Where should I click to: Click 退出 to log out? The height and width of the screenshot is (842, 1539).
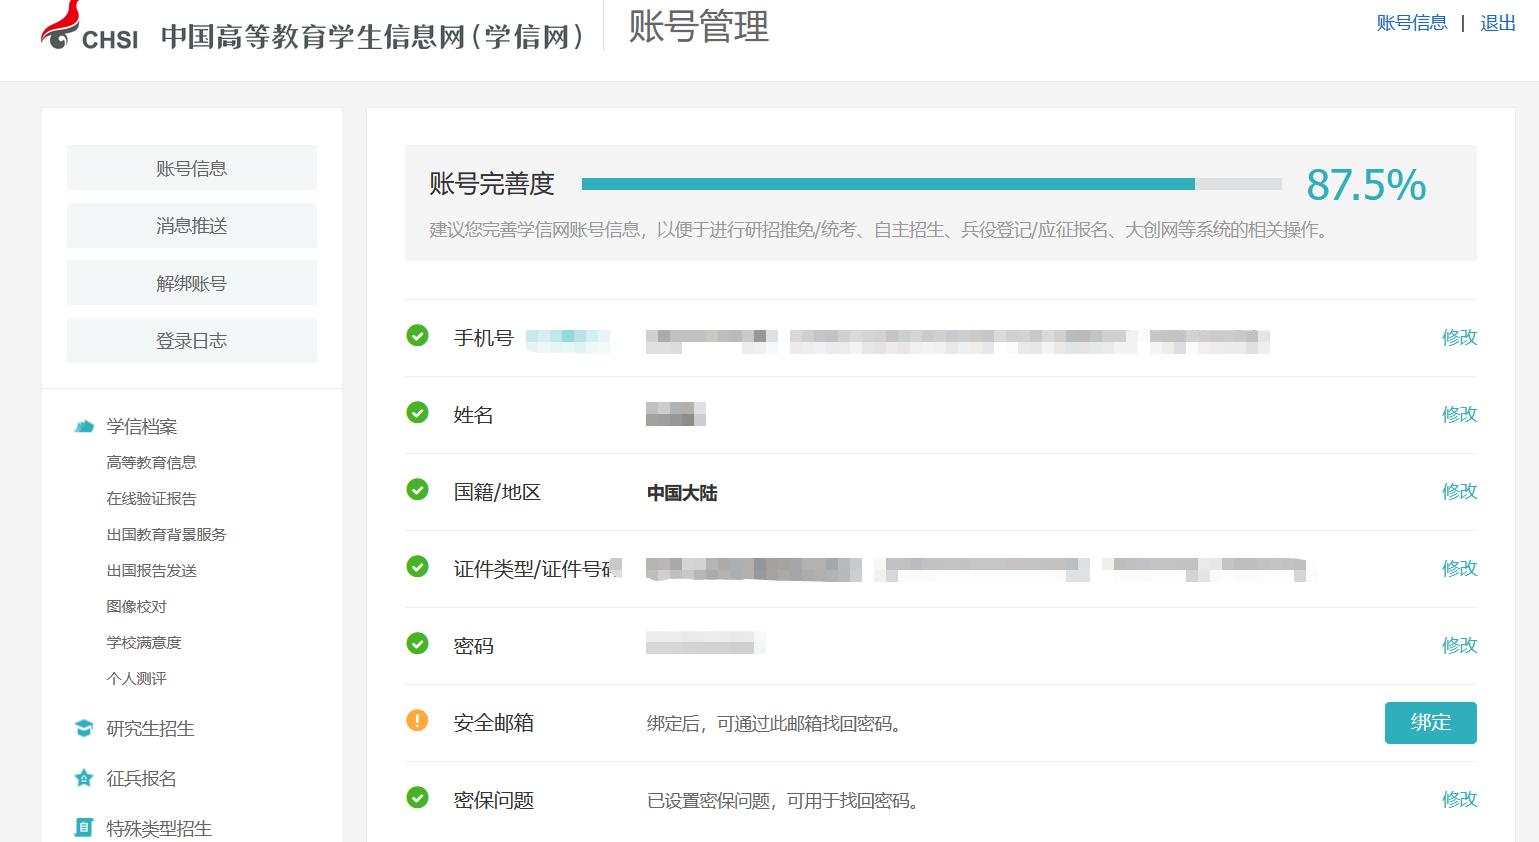(x=1495, y=22)
